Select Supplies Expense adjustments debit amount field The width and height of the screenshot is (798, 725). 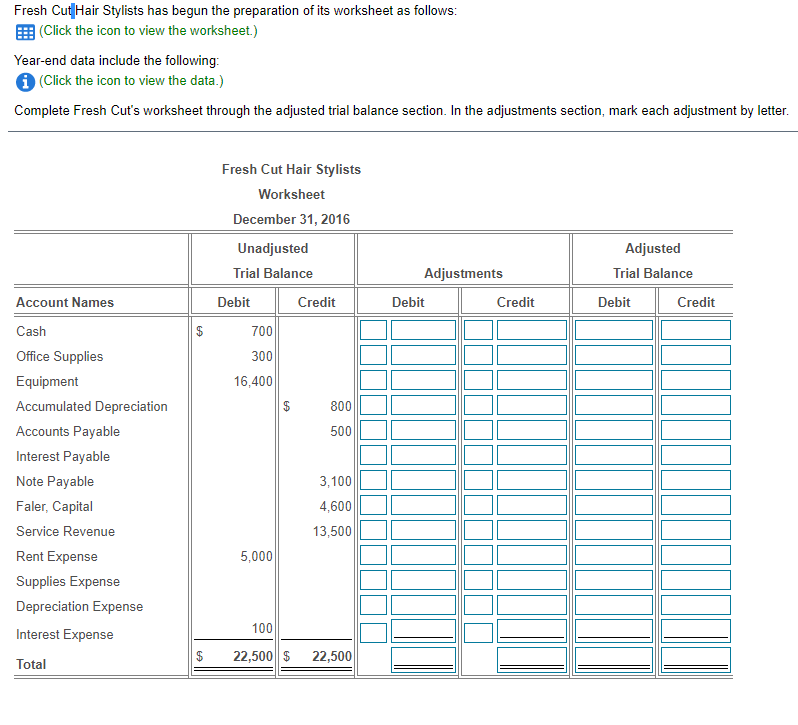(x=423, y=579)
